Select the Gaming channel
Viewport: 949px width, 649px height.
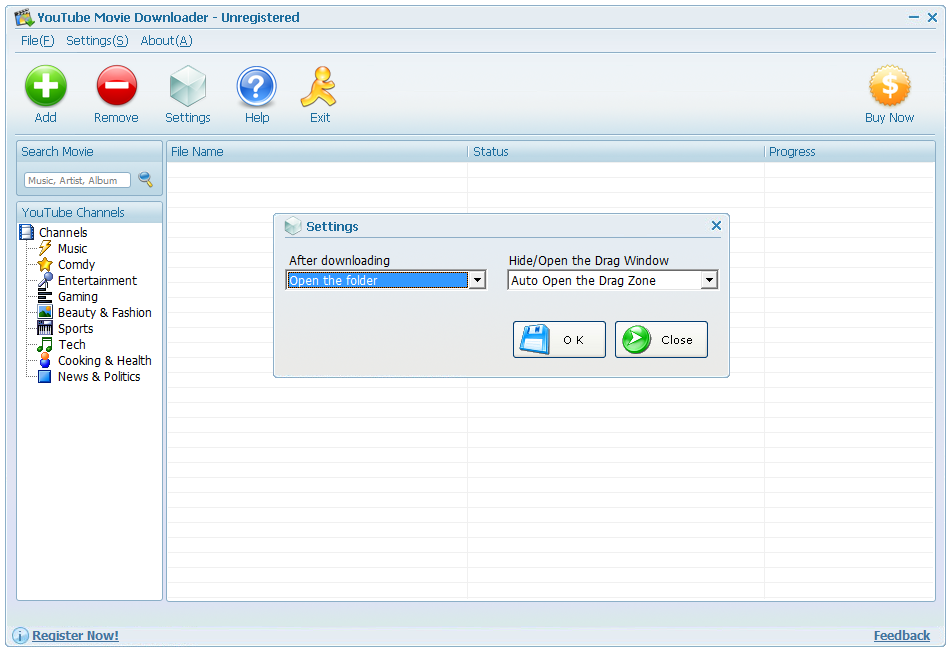coord(77,297)
